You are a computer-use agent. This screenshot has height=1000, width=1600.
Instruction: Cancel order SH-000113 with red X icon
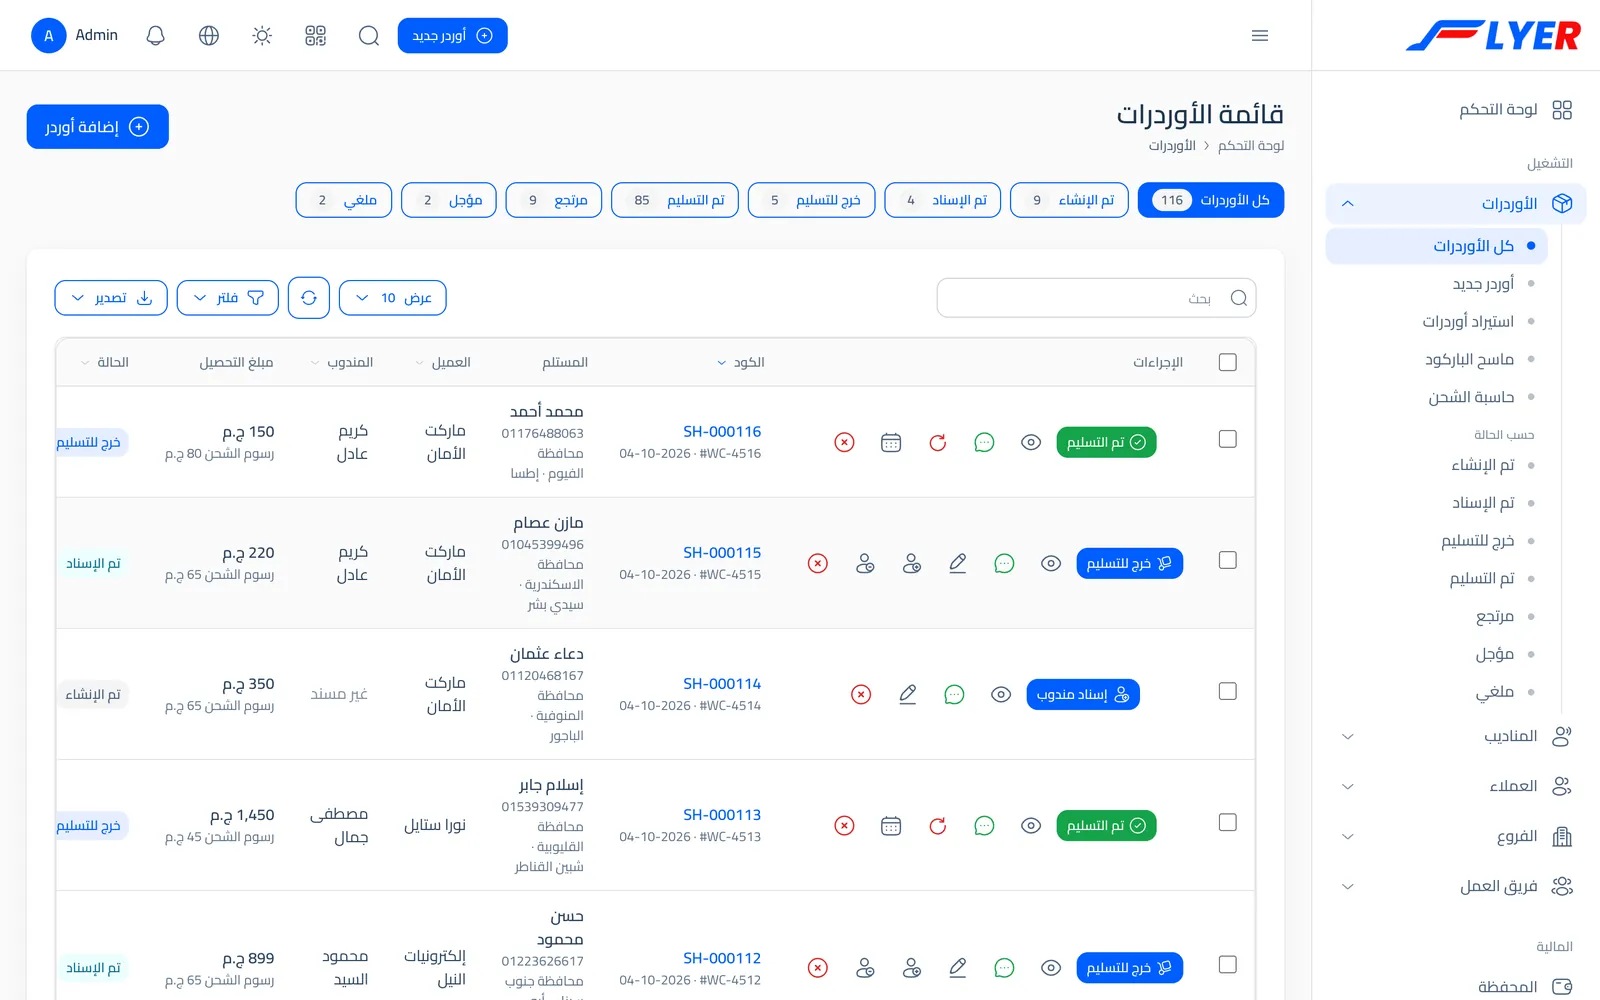(845, 825)
